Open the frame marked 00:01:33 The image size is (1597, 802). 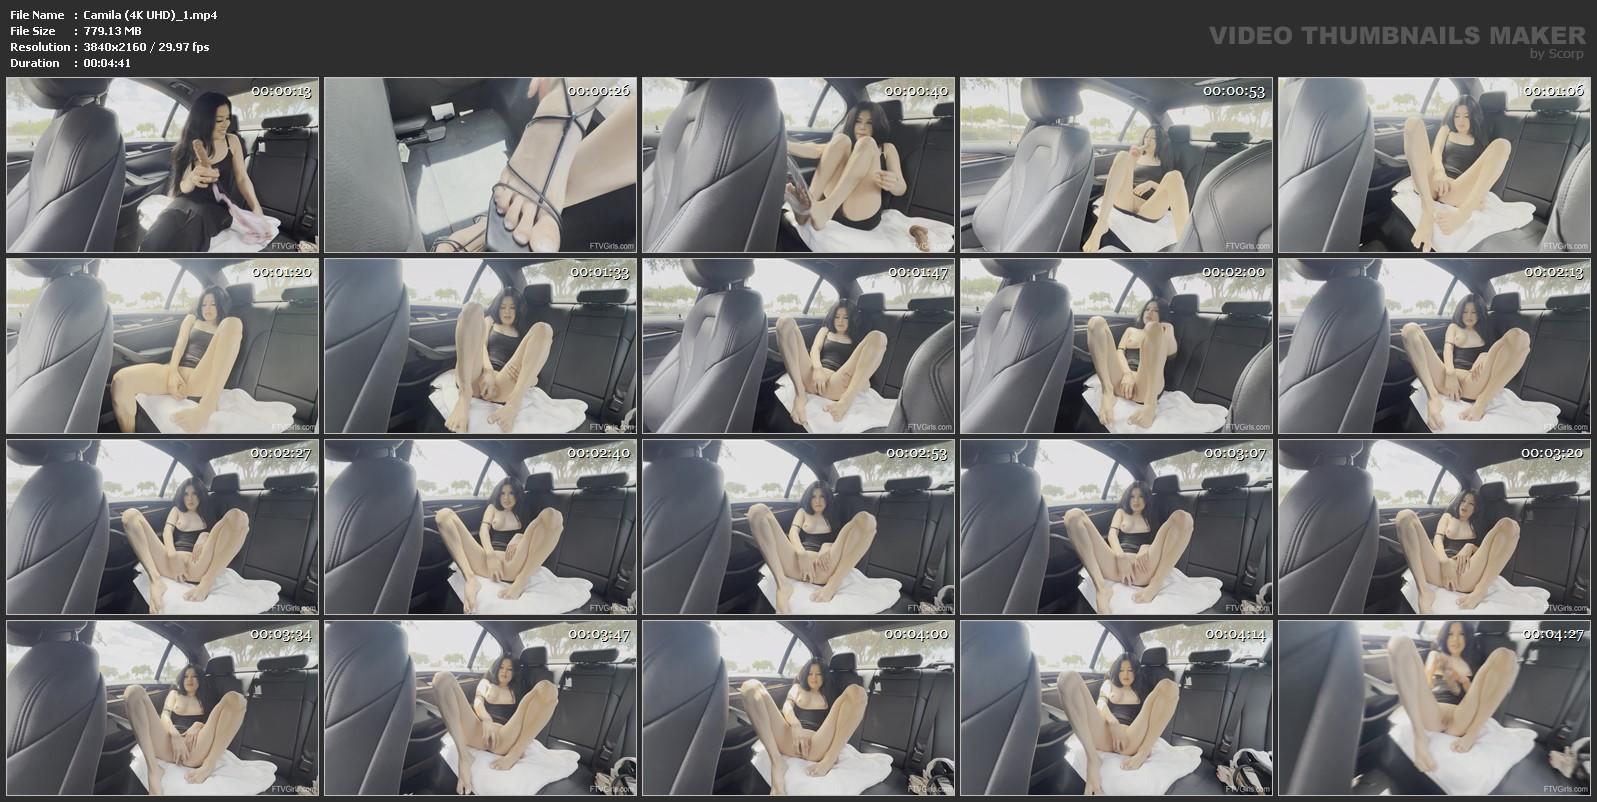[480, 346]
